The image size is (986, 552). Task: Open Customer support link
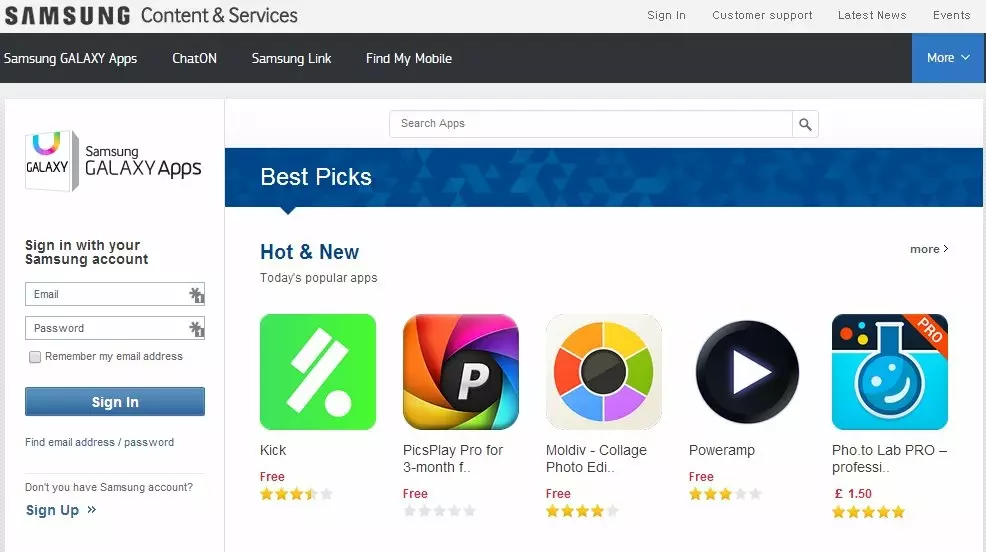tap(762, 15)
